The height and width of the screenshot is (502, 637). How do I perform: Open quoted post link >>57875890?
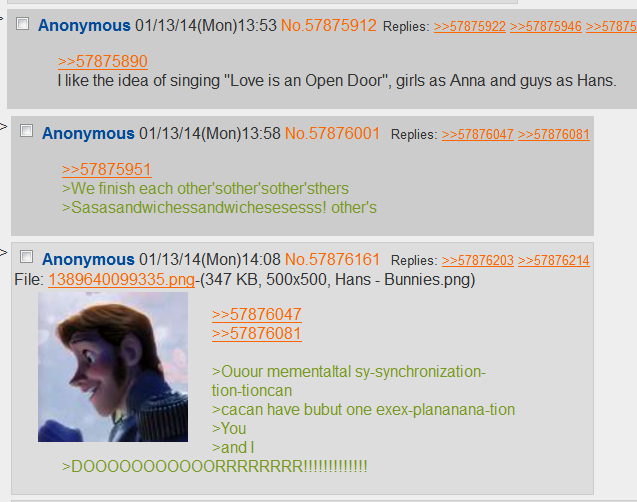[x=103, y=62]
